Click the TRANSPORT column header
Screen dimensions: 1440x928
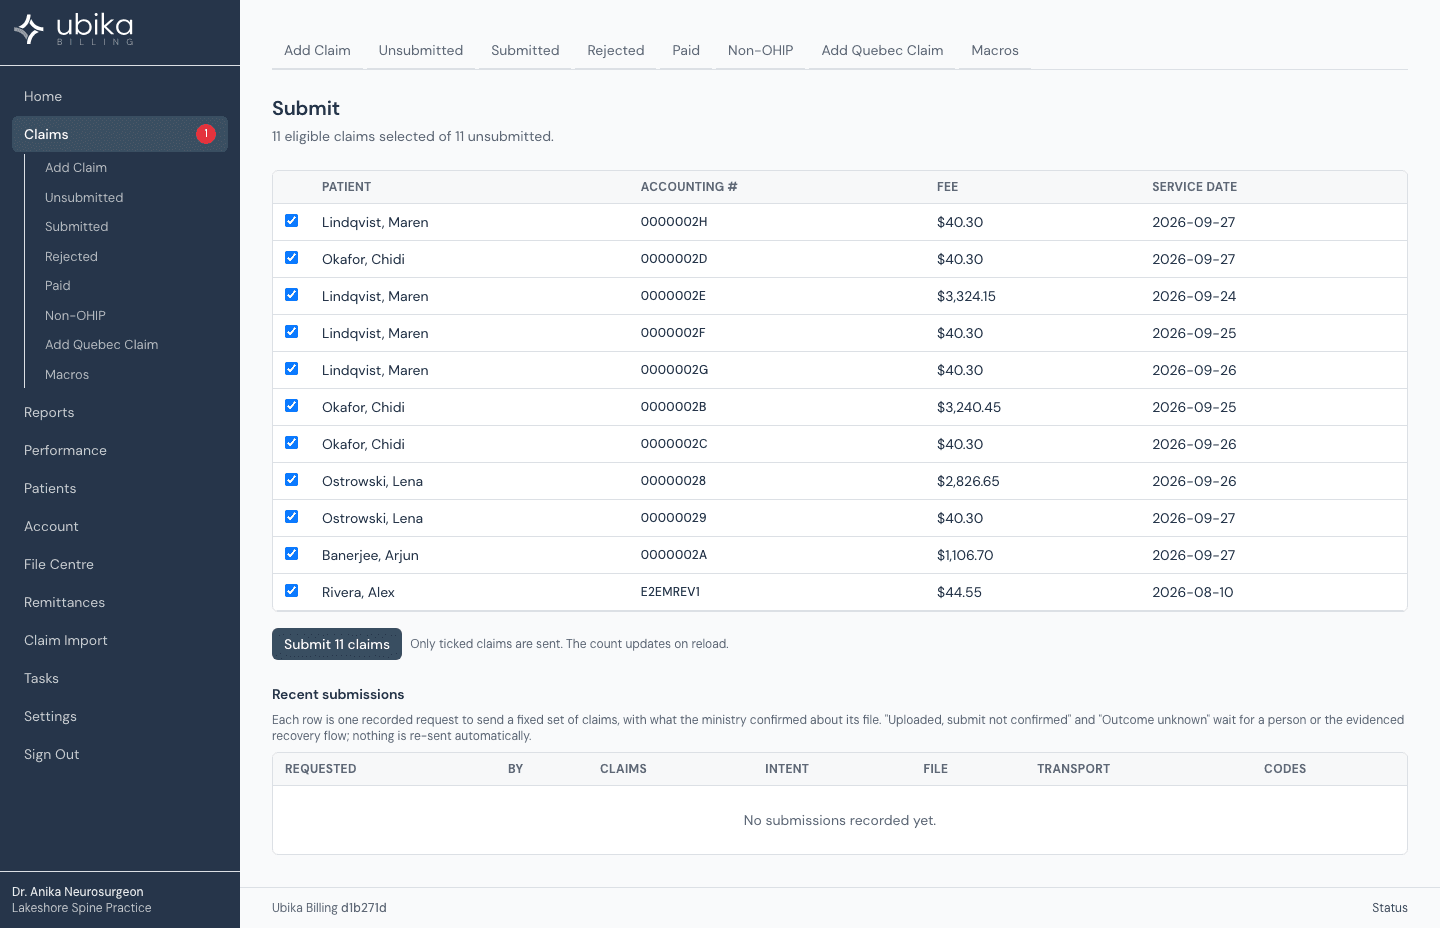click(x=1073, y=769)
